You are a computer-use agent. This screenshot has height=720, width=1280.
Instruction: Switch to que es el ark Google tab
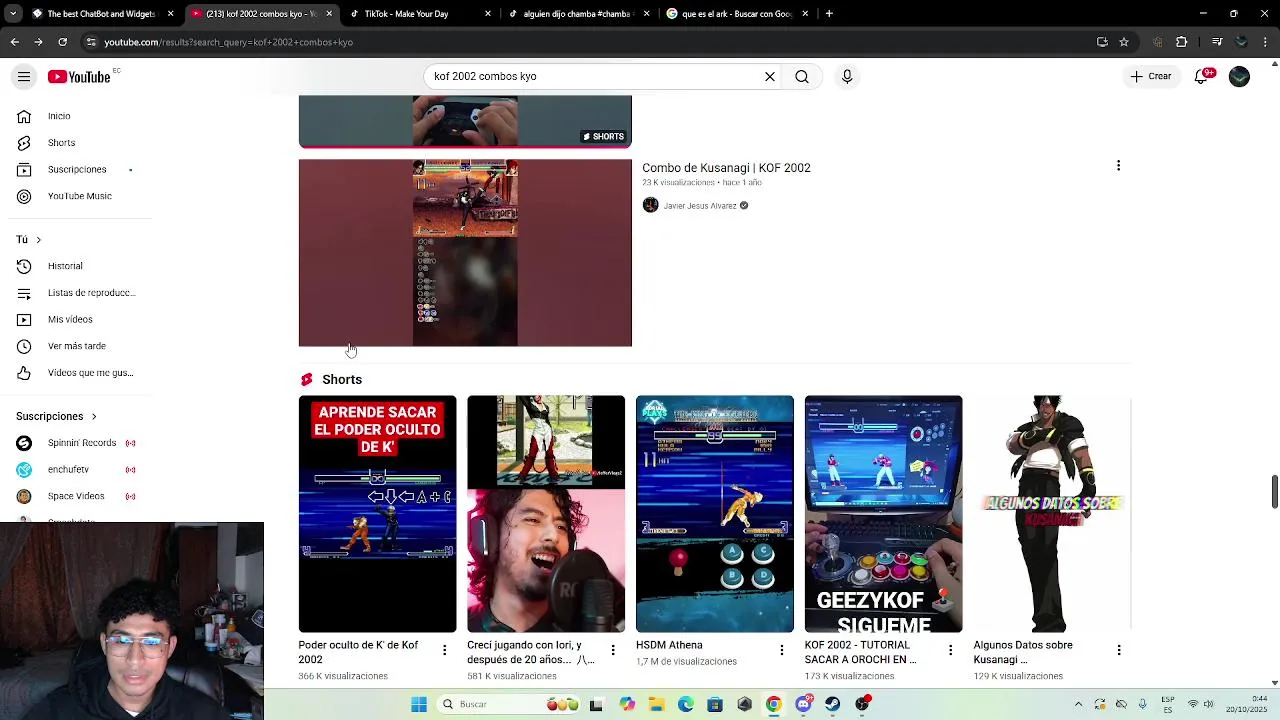click(x=736, y=14)
